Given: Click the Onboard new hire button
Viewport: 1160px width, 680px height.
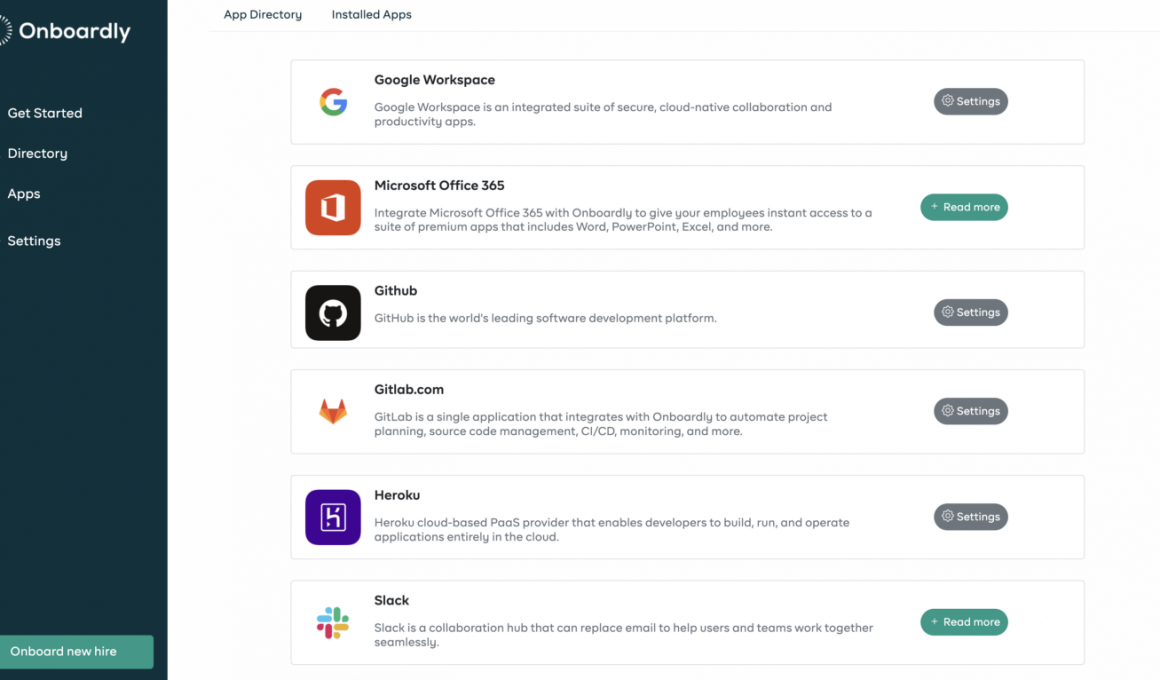Looking at the screenshot, I should pyautogui.click(x=76, y=652).
